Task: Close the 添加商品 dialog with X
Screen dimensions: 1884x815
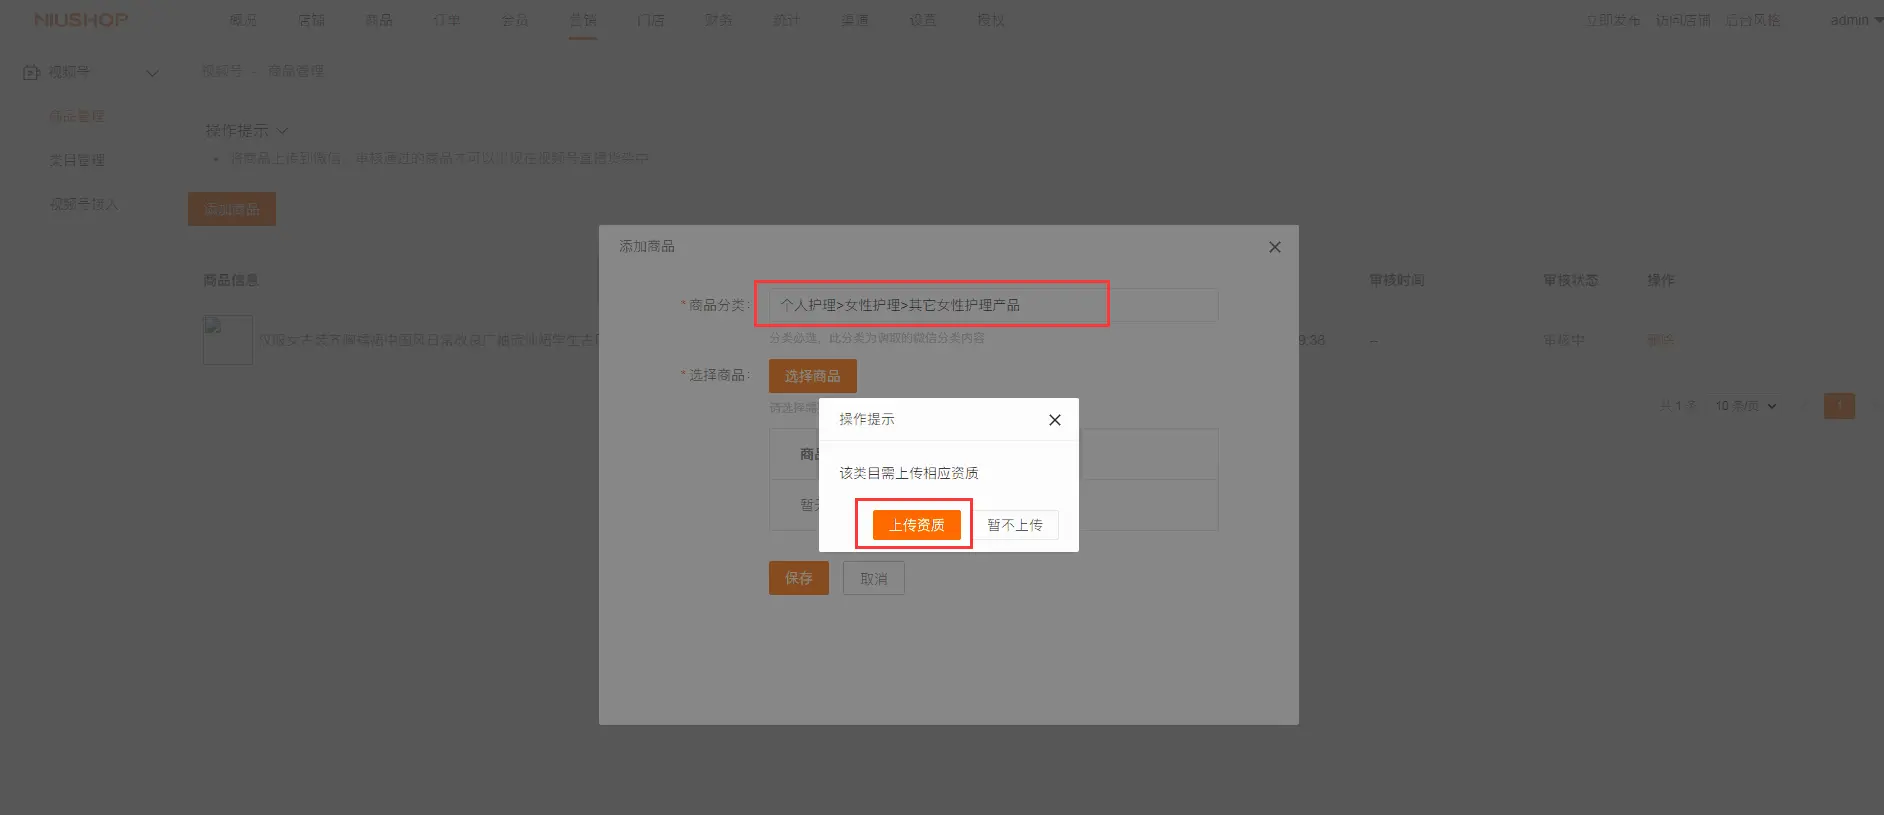Action: tap(1274, 247)
